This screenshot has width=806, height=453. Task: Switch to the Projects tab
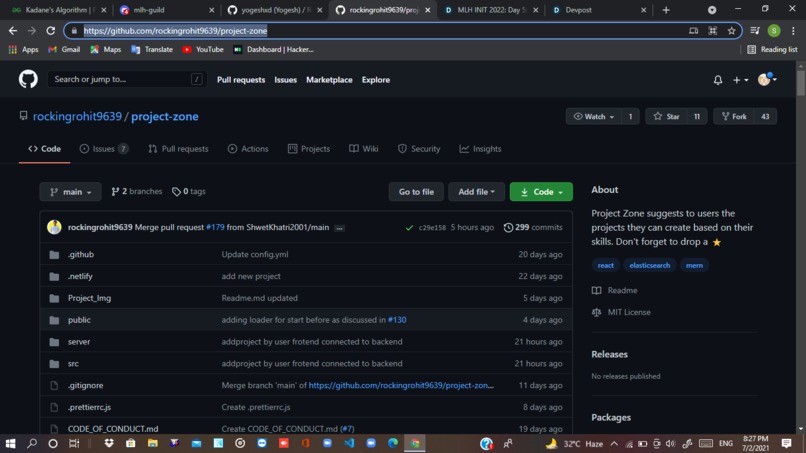309,149
